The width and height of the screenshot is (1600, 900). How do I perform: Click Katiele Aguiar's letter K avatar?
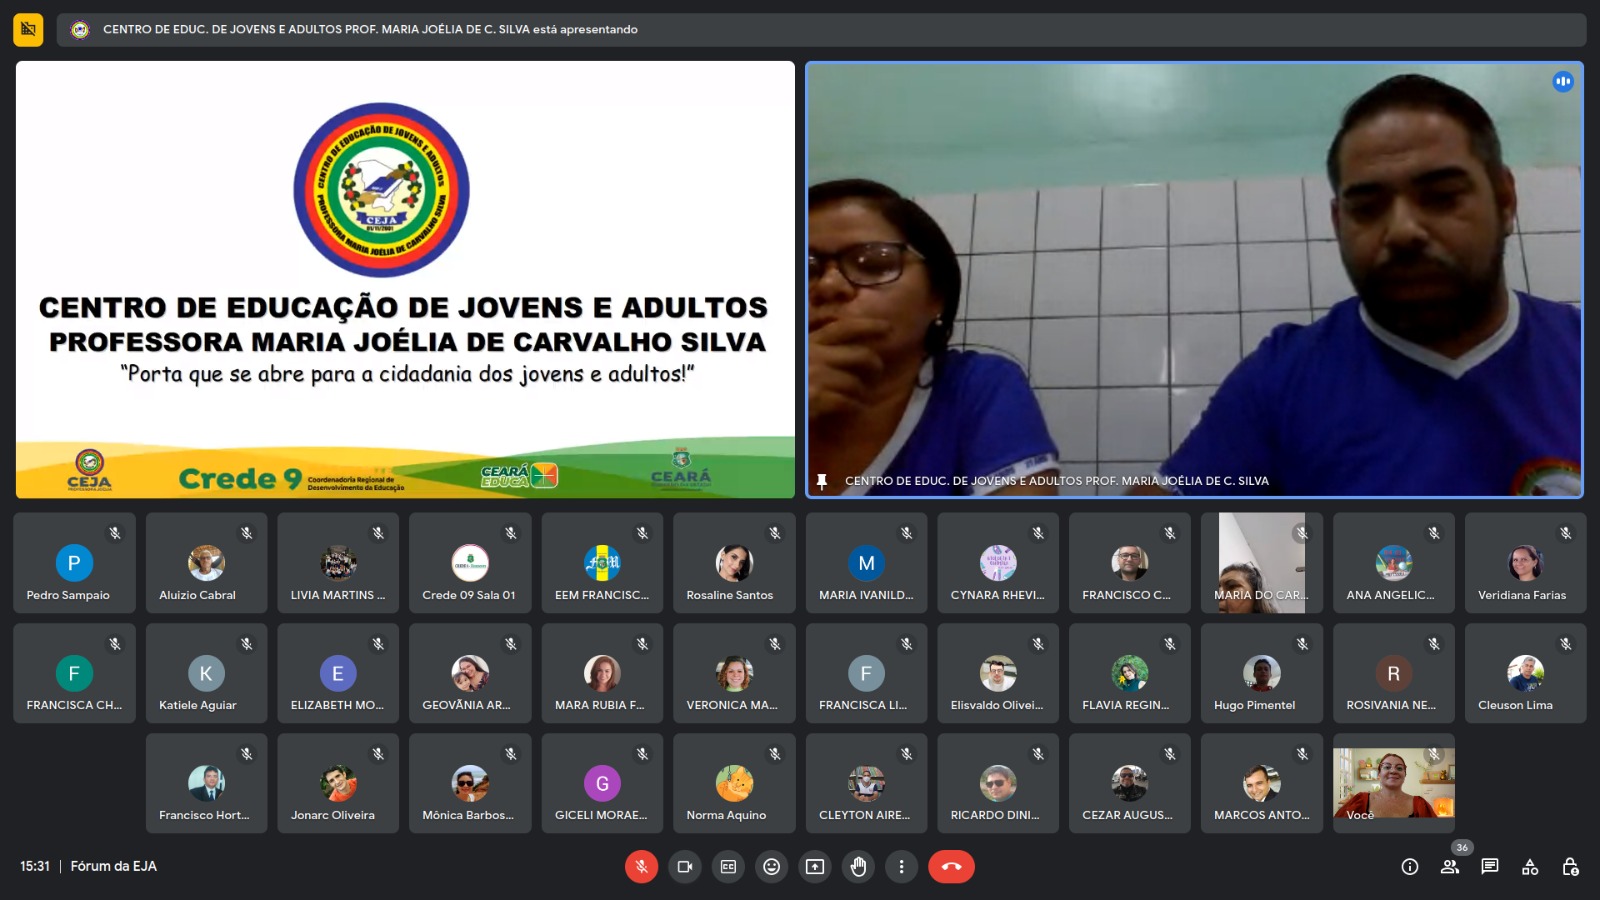(x=206, y=673)
